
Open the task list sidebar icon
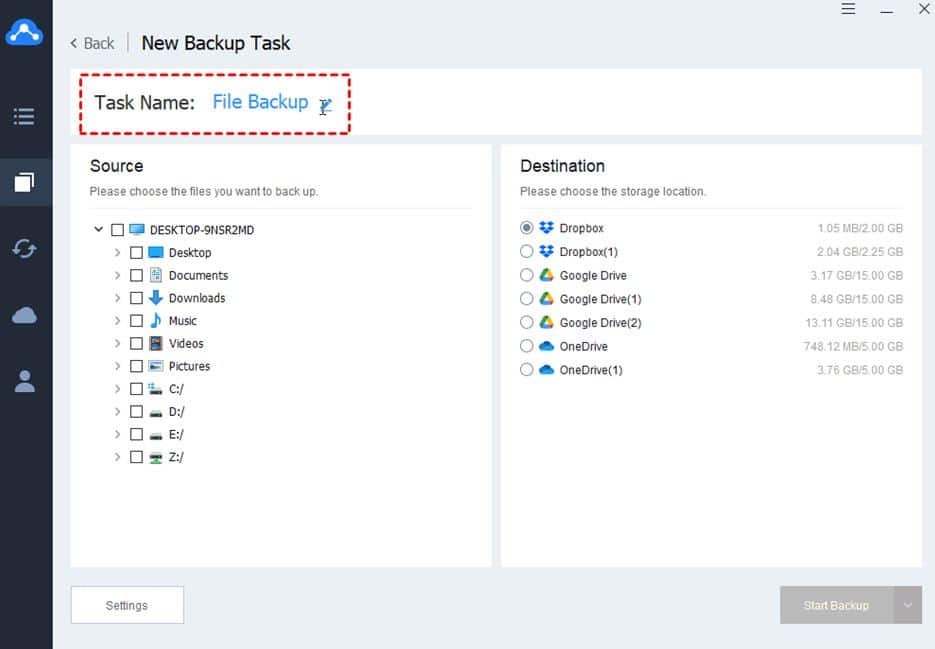point(24,116)
